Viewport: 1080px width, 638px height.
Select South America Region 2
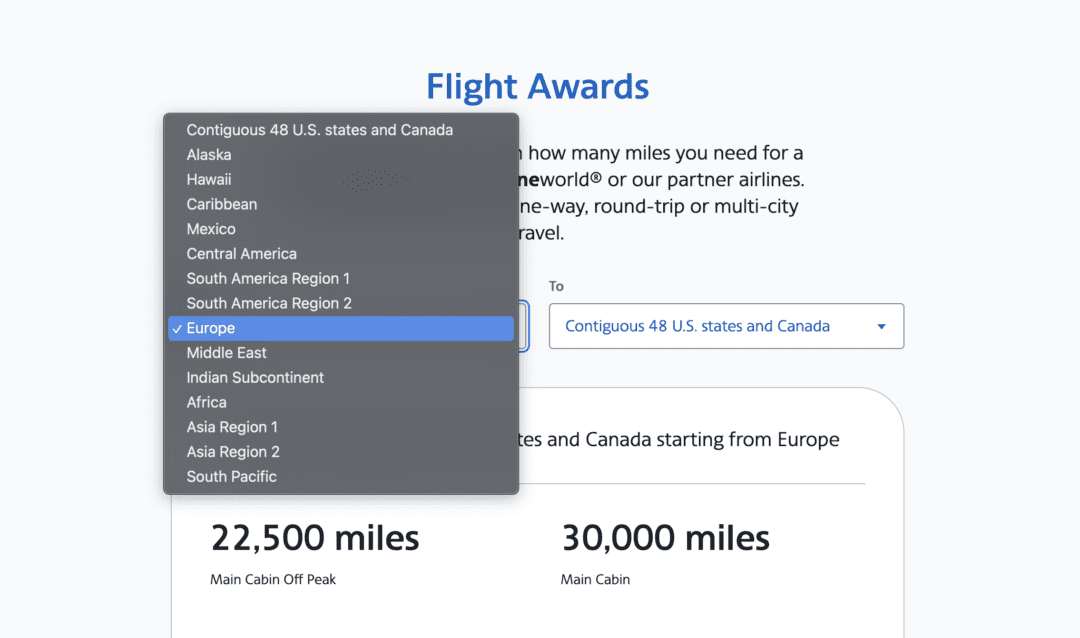pyautogui.click(x=267, y=303)
